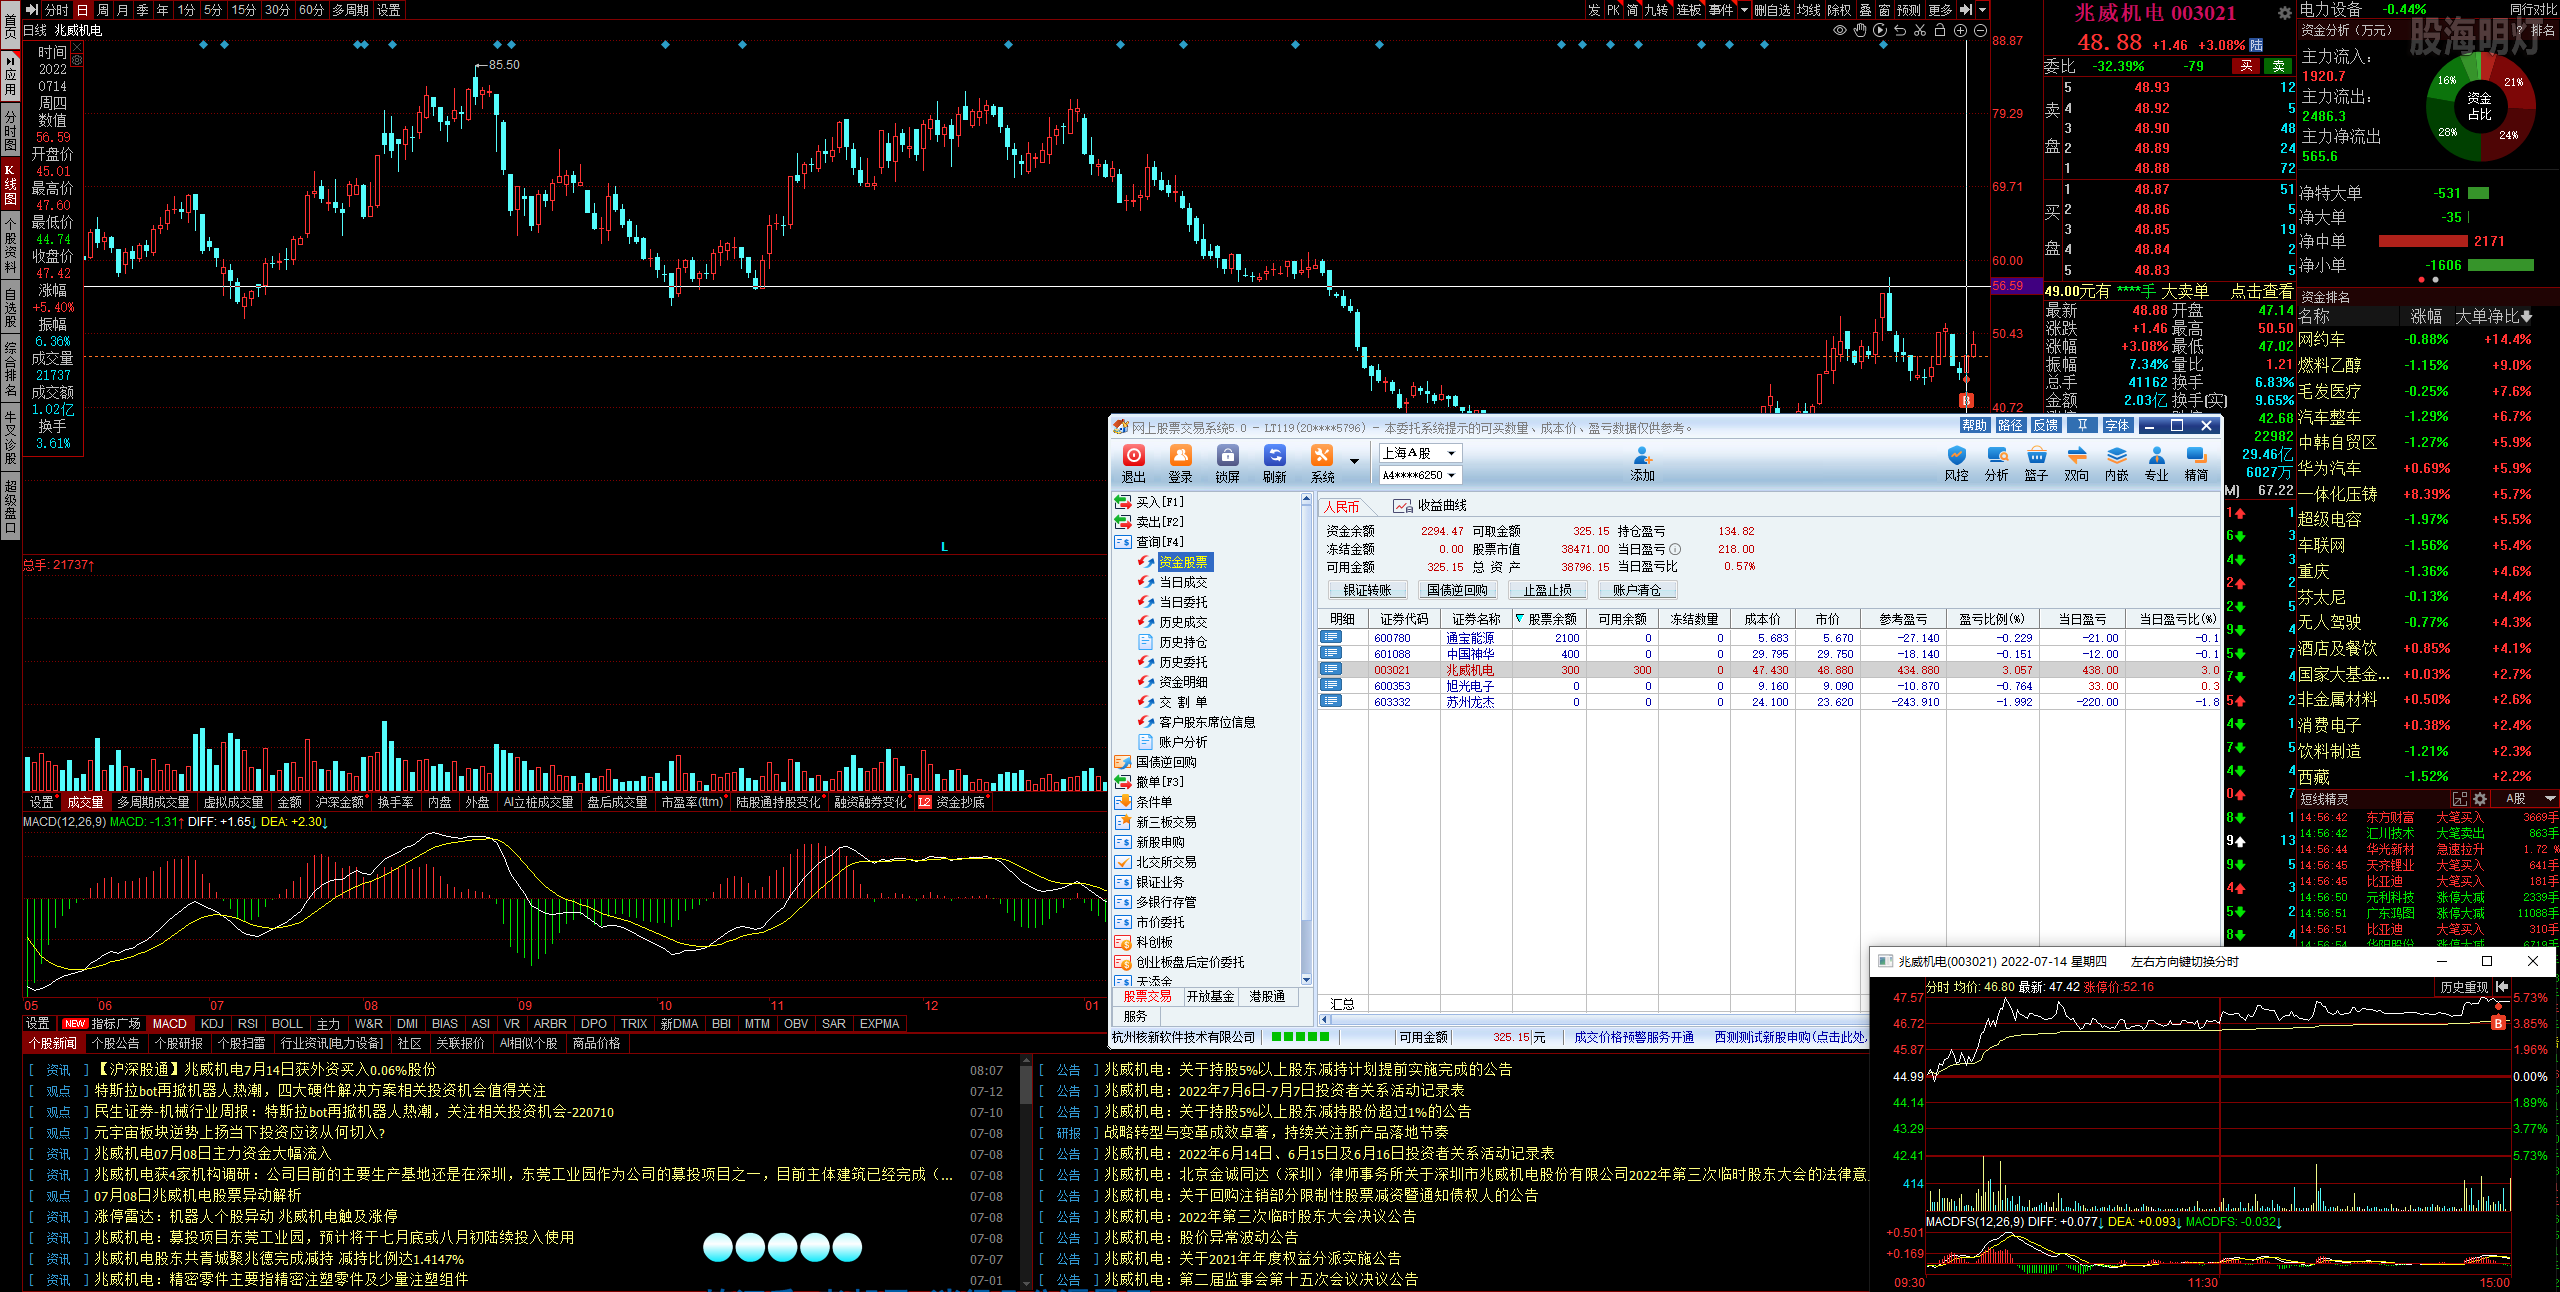2560x1292 pixels.
Task: Open 历史重现 in intraday popup window
Action: [2464, 987]
